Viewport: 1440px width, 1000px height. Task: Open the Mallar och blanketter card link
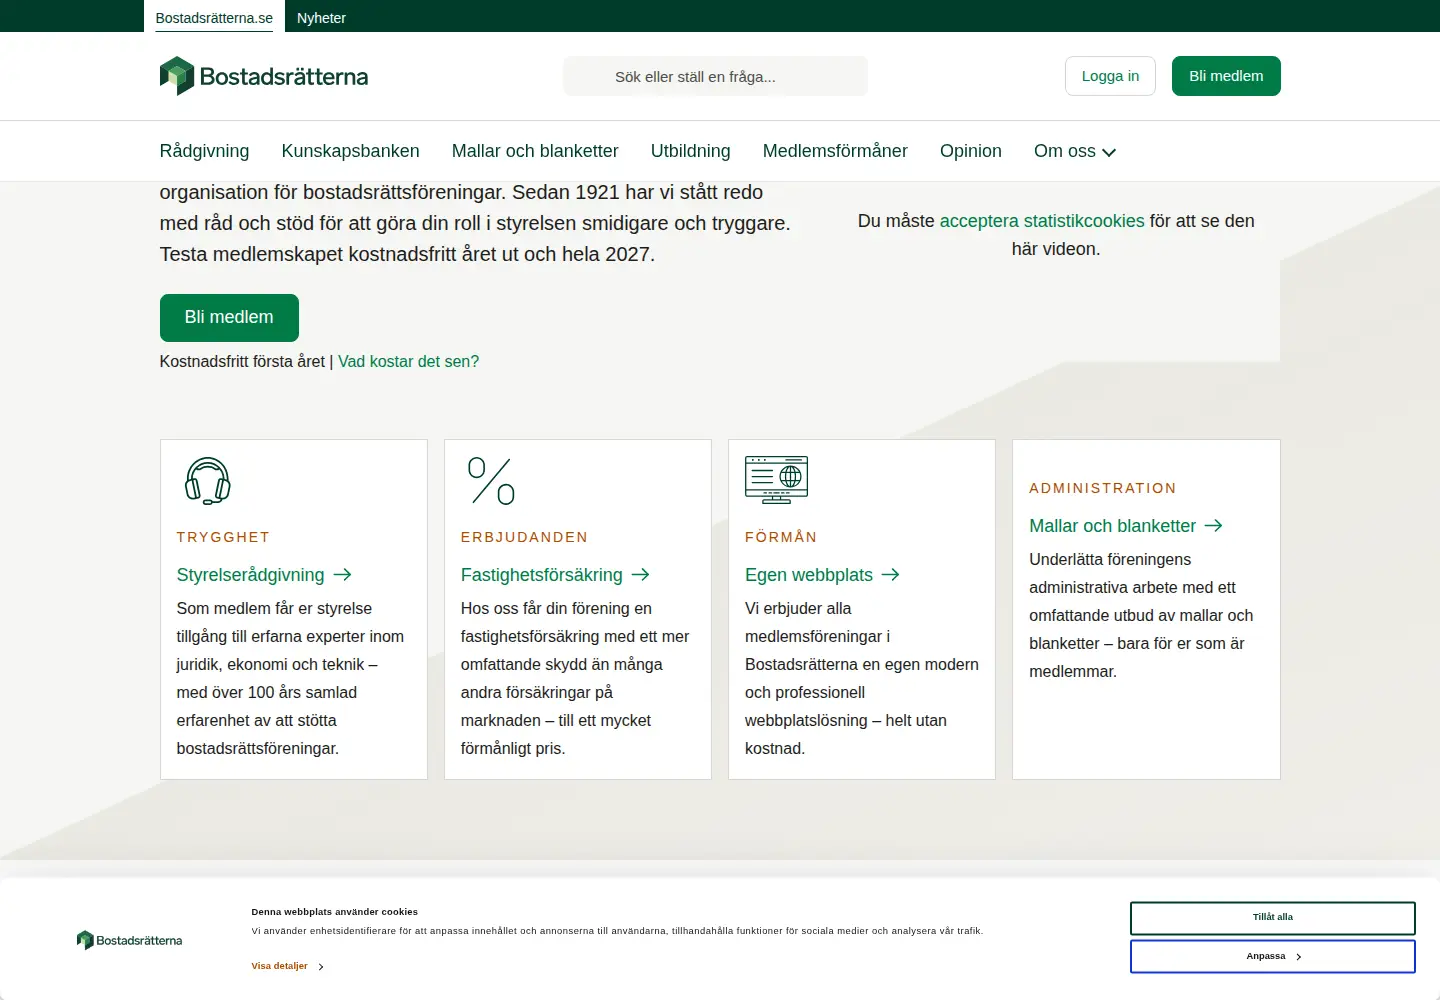click(x=1113, y=526)
